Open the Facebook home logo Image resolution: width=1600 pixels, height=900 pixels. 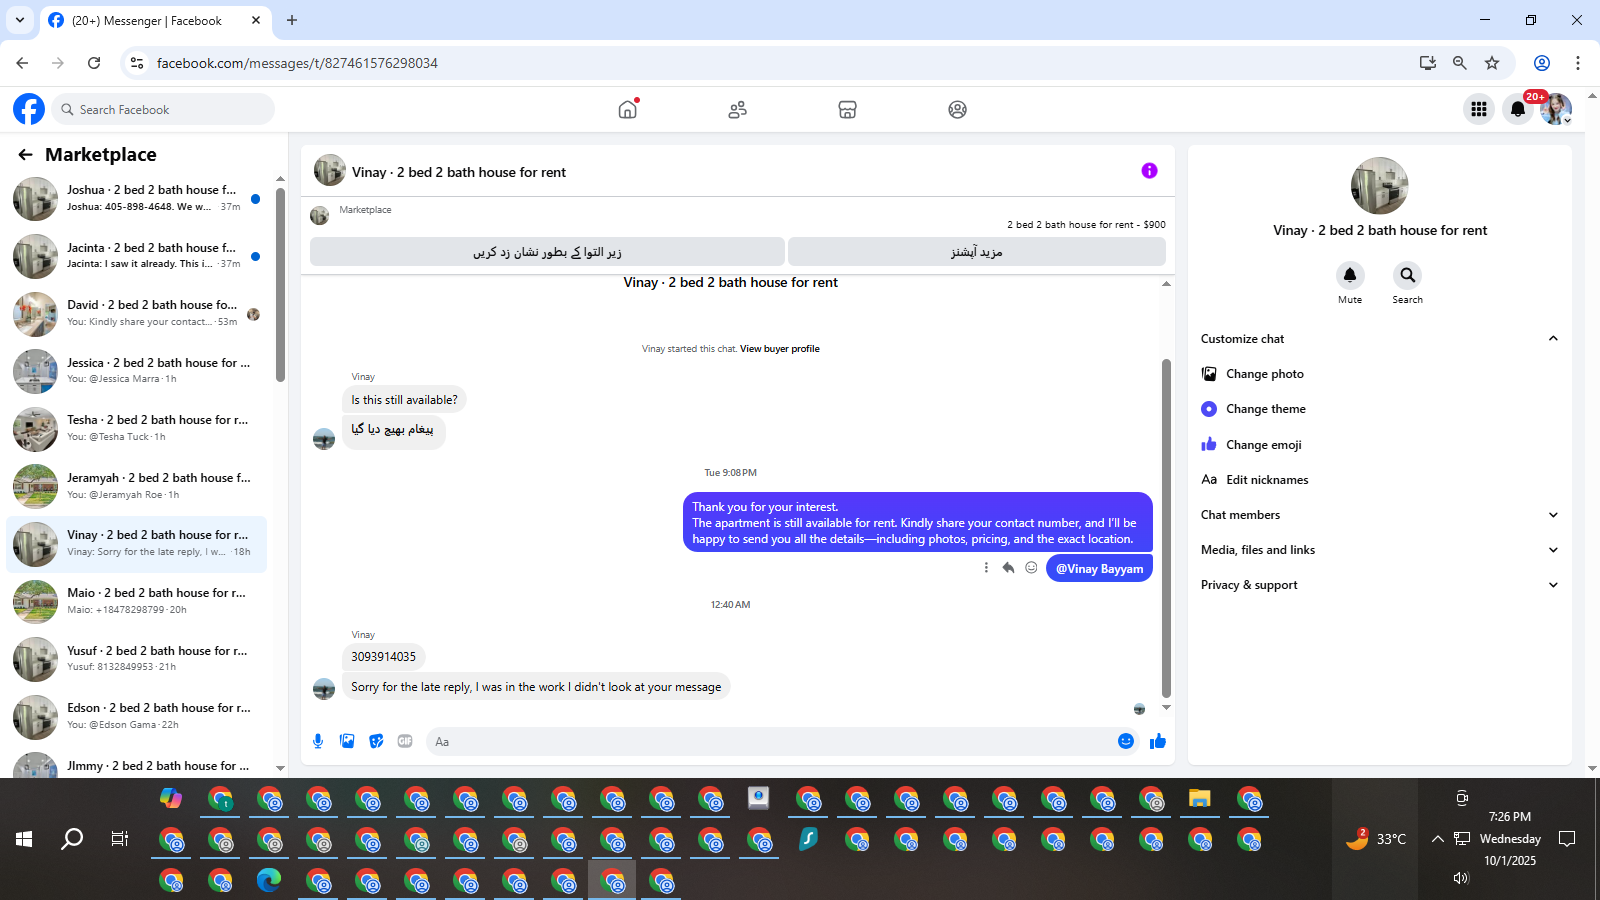[29, 109]
